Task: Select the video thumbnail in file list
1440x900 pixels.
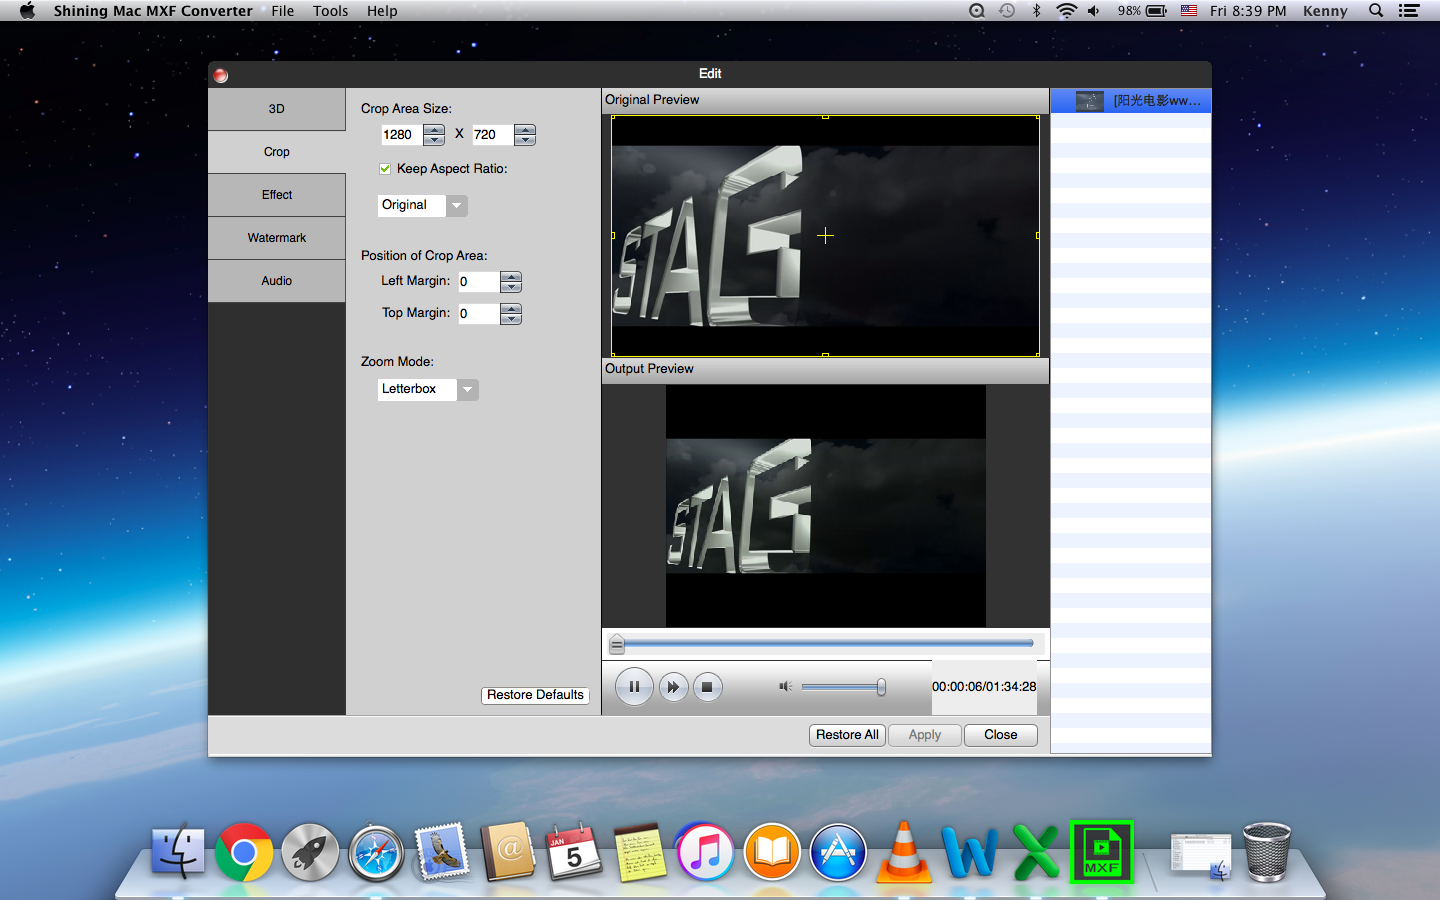Action: (x=1089, y=101)
